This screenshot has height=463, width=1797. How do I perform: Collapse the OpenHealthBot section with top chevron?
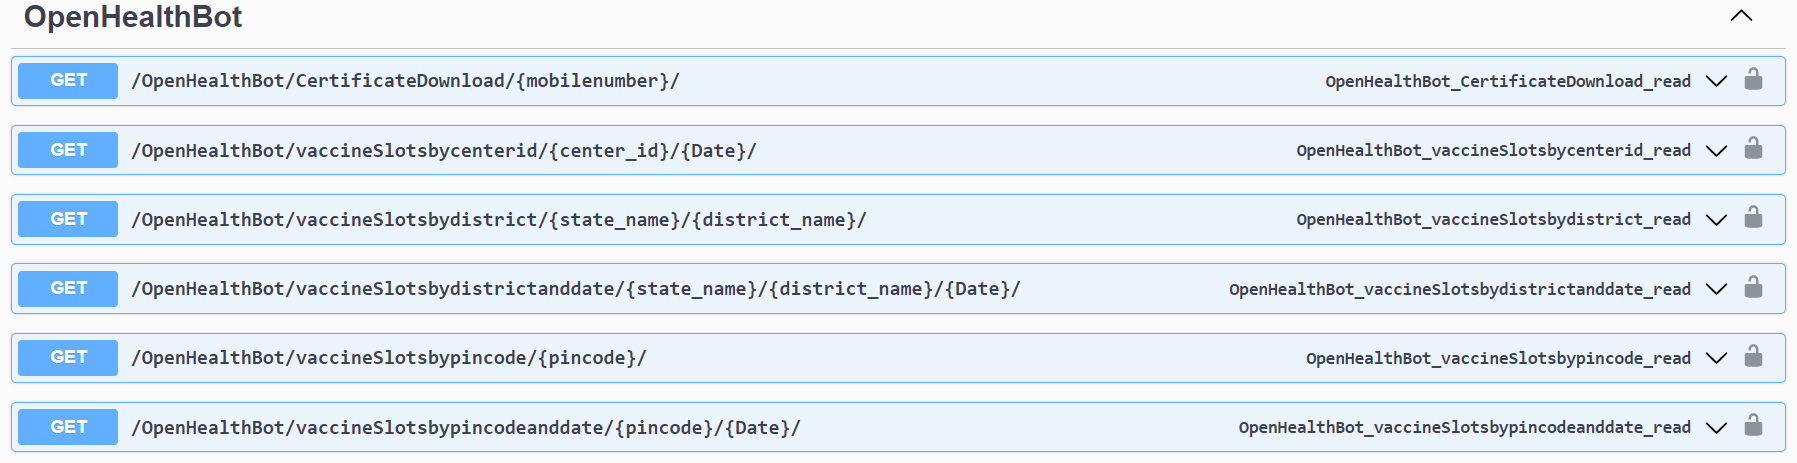click(x=1741, y=16)
